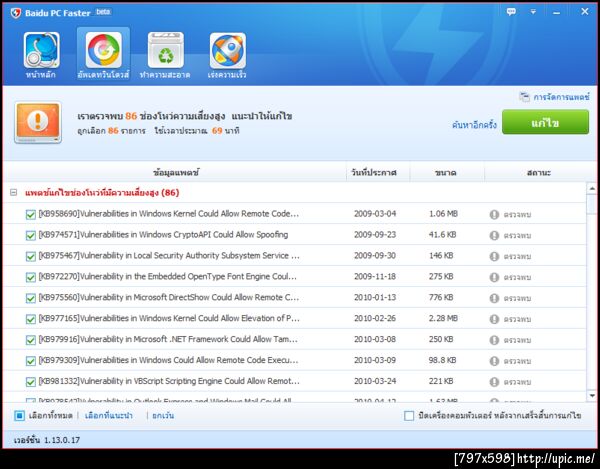Select the KB977165 Elevation of Privilege patch

click(169, 318)
